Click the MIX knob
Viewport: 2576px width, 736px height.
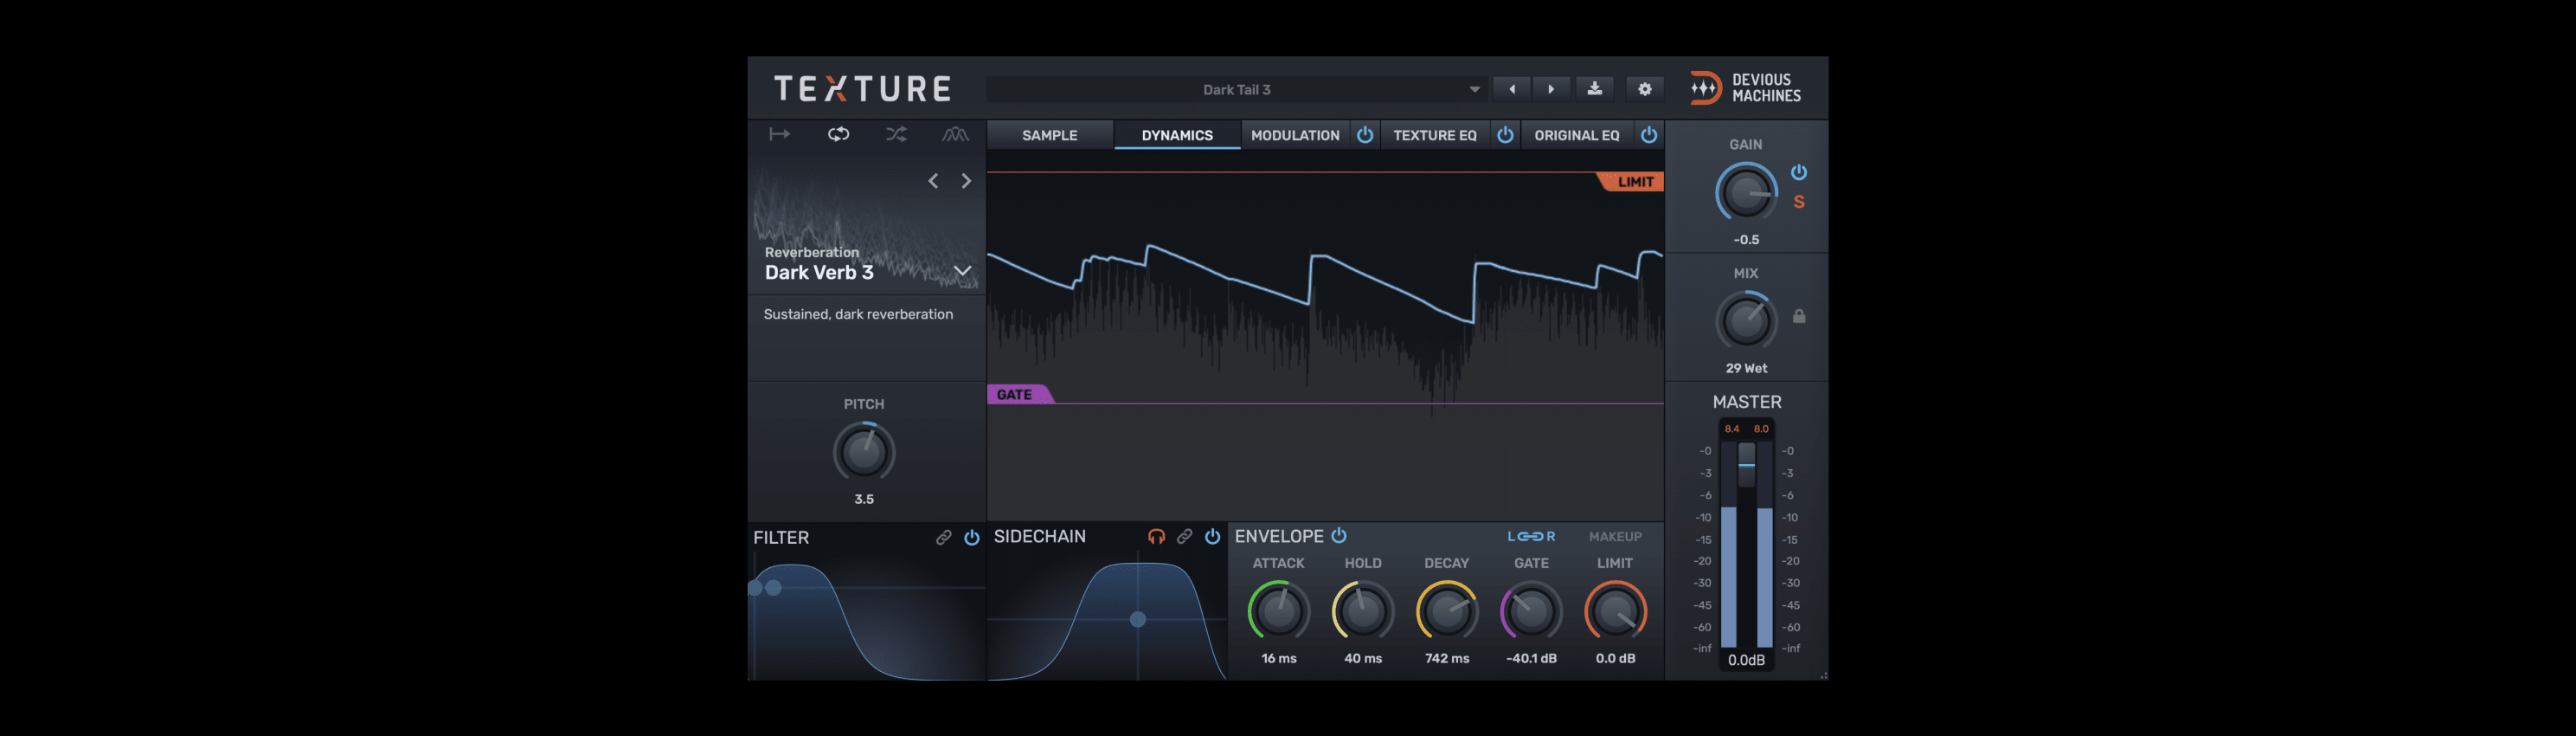click(1746, 320)
